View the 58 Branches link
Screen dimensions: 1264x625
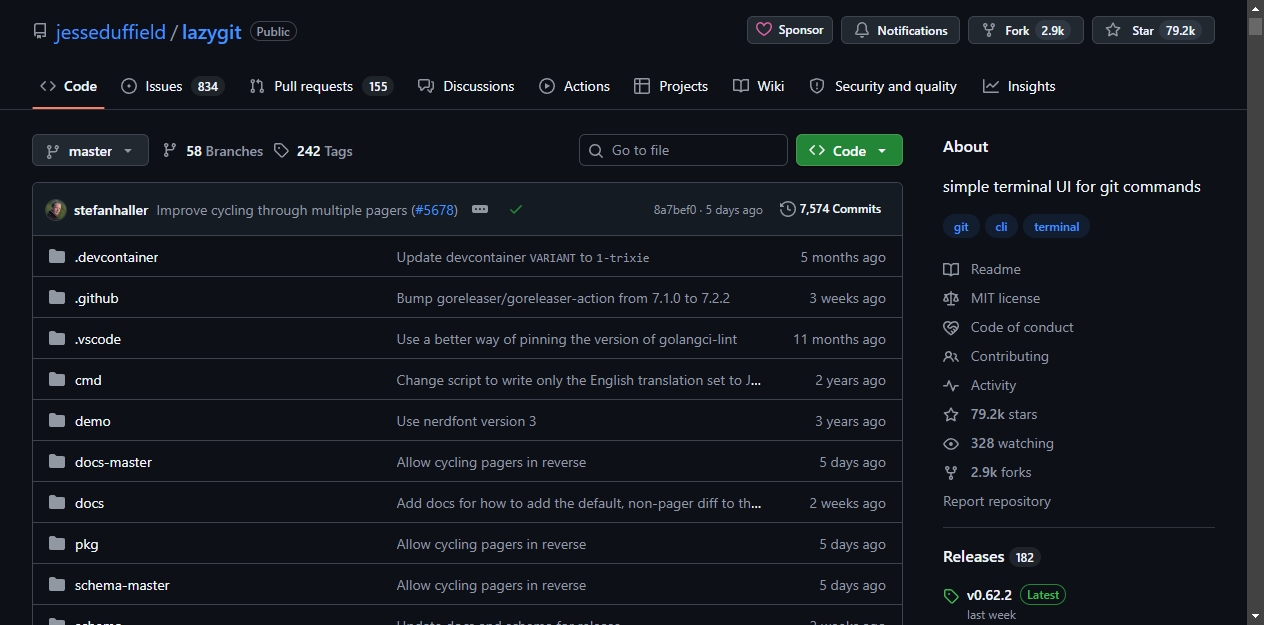pos(213,151)
